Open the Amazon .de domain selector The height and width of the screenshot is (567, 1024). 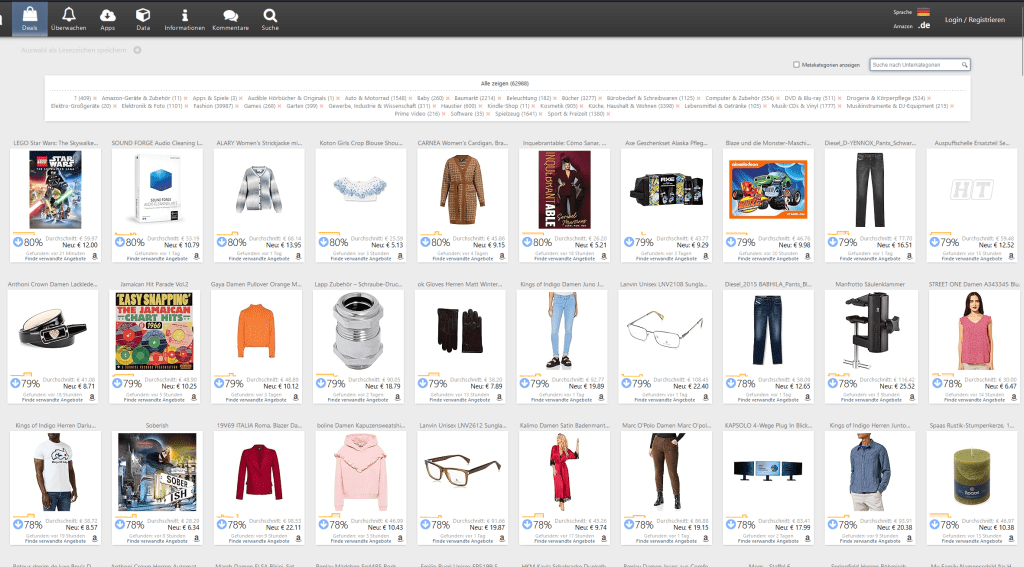(924, 25)
